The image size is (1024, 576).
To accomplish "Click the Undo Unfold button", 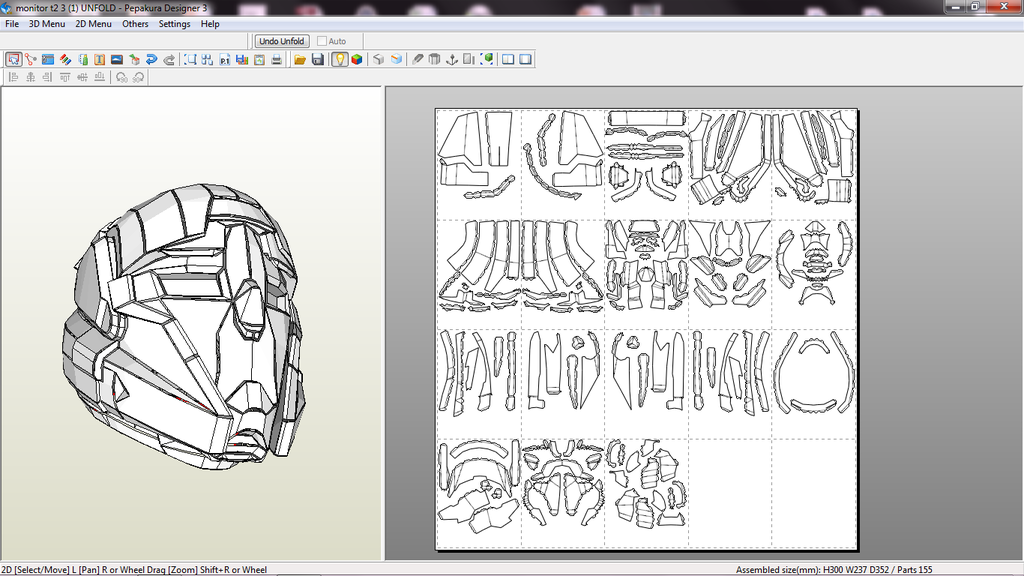I will [x=282, y=41].
